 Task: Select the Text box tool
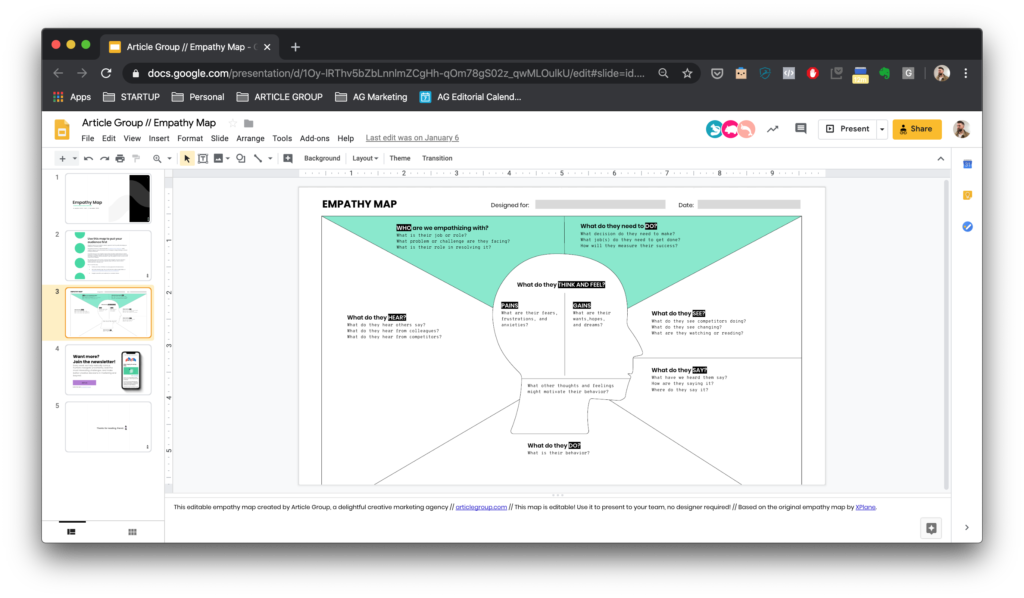point(203,159)
